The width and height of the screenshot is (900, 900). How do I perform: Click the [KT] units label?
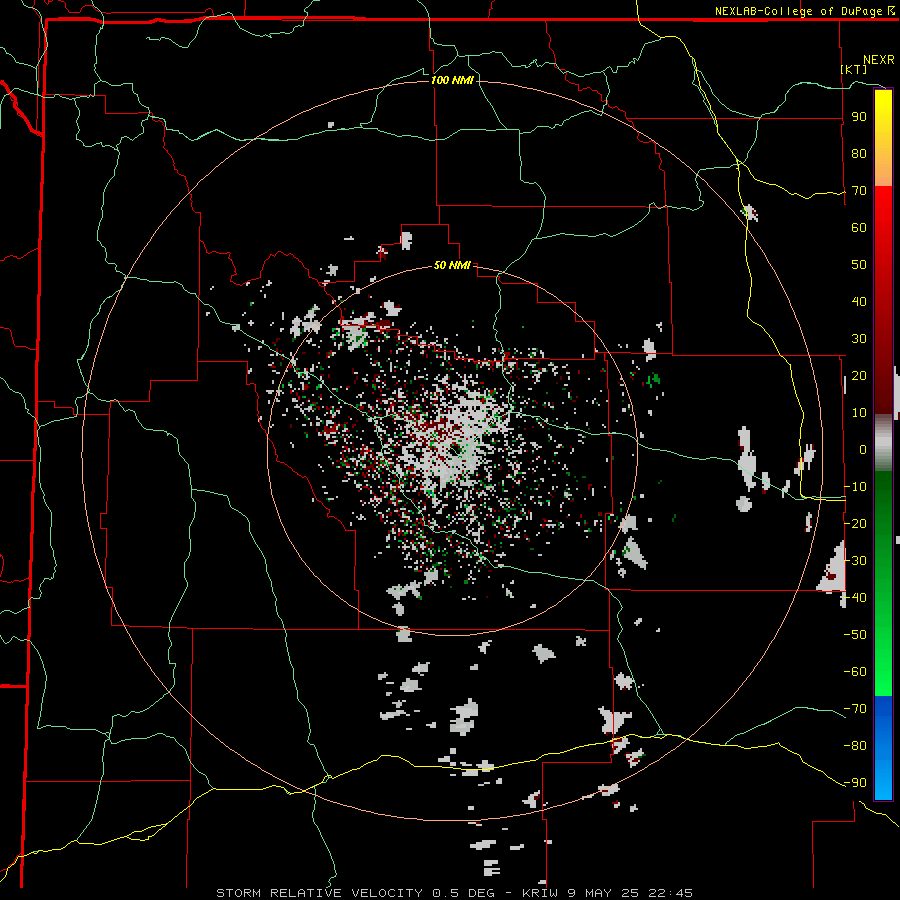[854, 69]
